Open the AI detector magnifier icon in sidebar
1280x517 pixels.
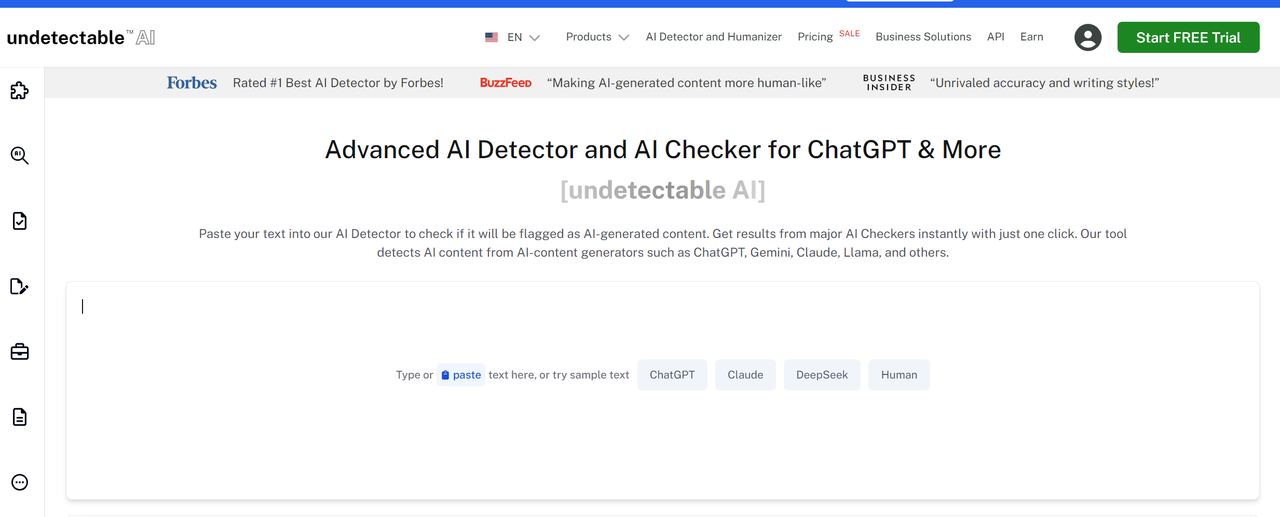(x=19, y=156)
